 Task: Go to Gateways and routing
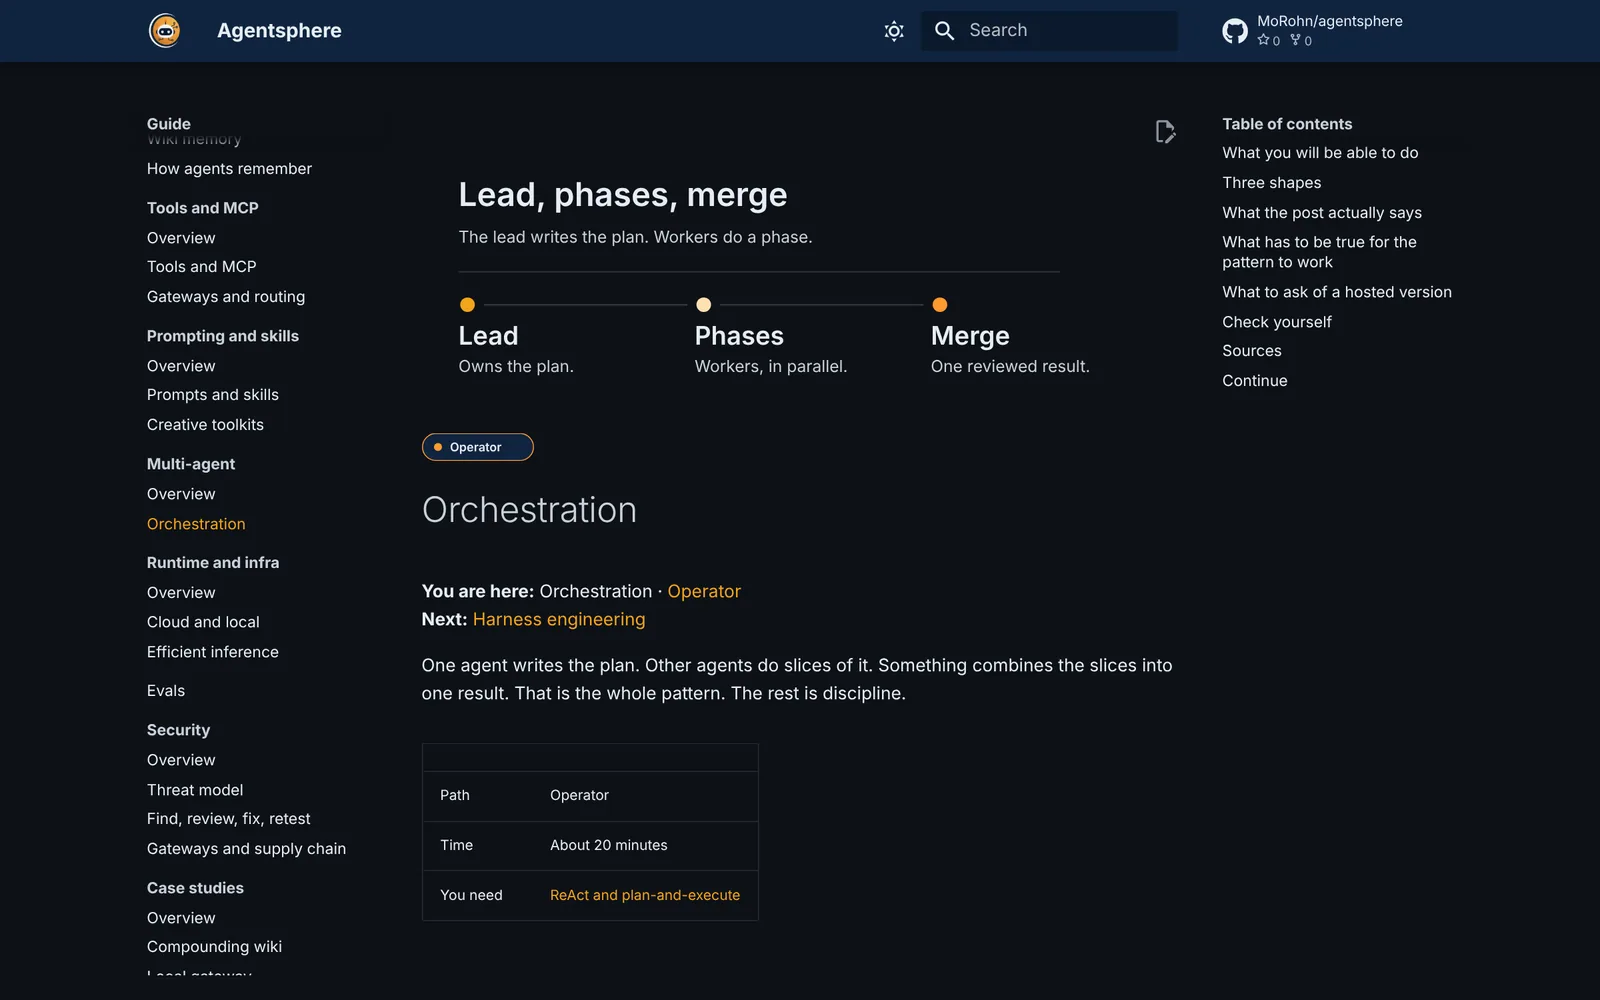pyautogui.click(x=226, y=297)
